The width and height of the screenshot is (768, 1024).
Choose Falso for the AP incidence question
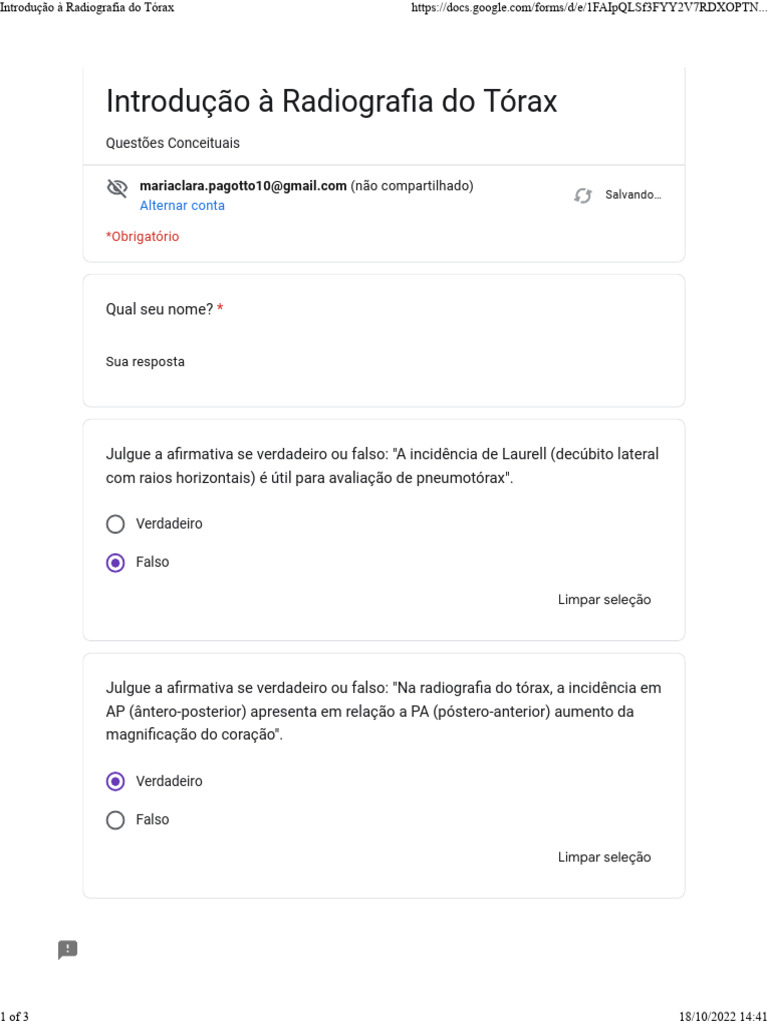(x=116, y=820)
